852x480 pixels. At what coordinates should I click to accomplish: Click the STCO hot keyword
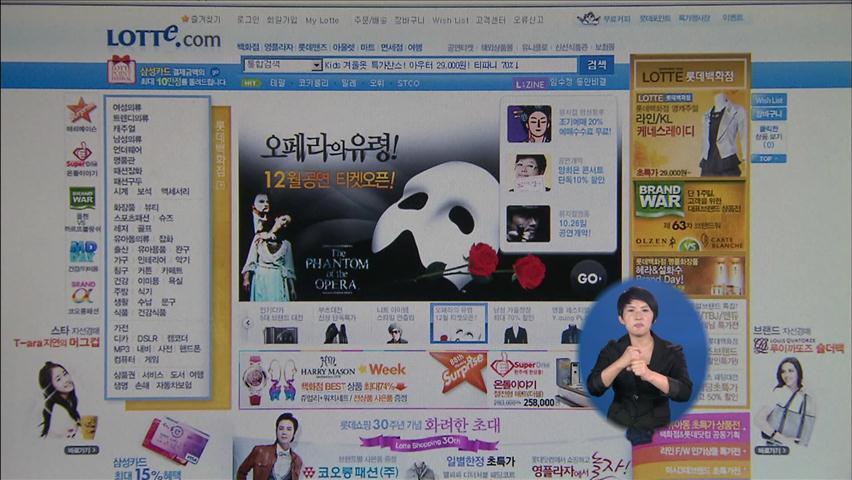click(408, 83)
